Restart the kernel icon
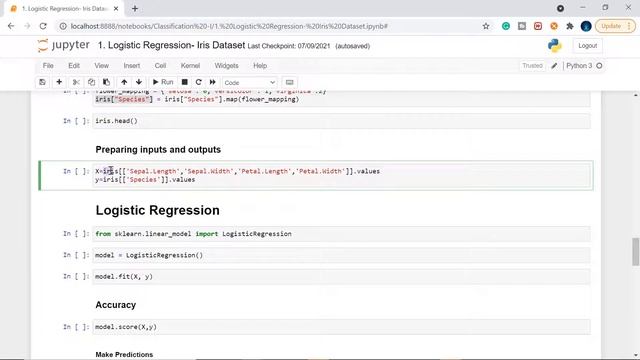The width and height of the screenshot is (640, 360). coord(198,82)
